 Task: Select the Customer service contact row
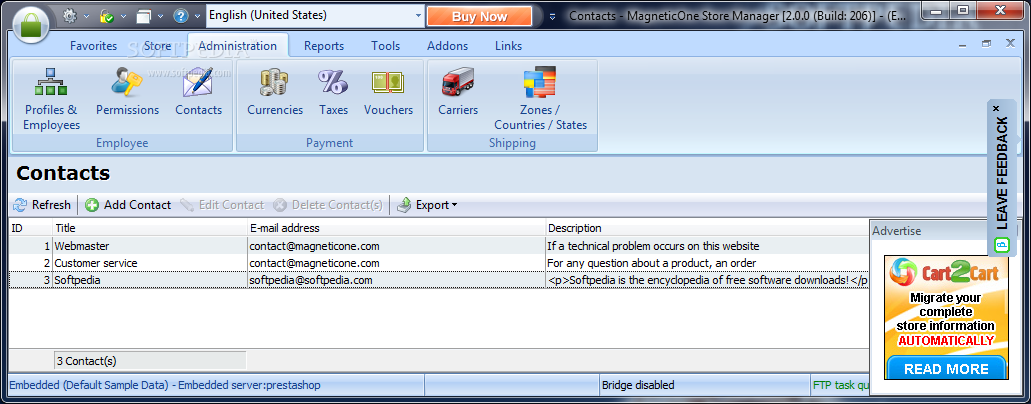(x=439, y=263)
